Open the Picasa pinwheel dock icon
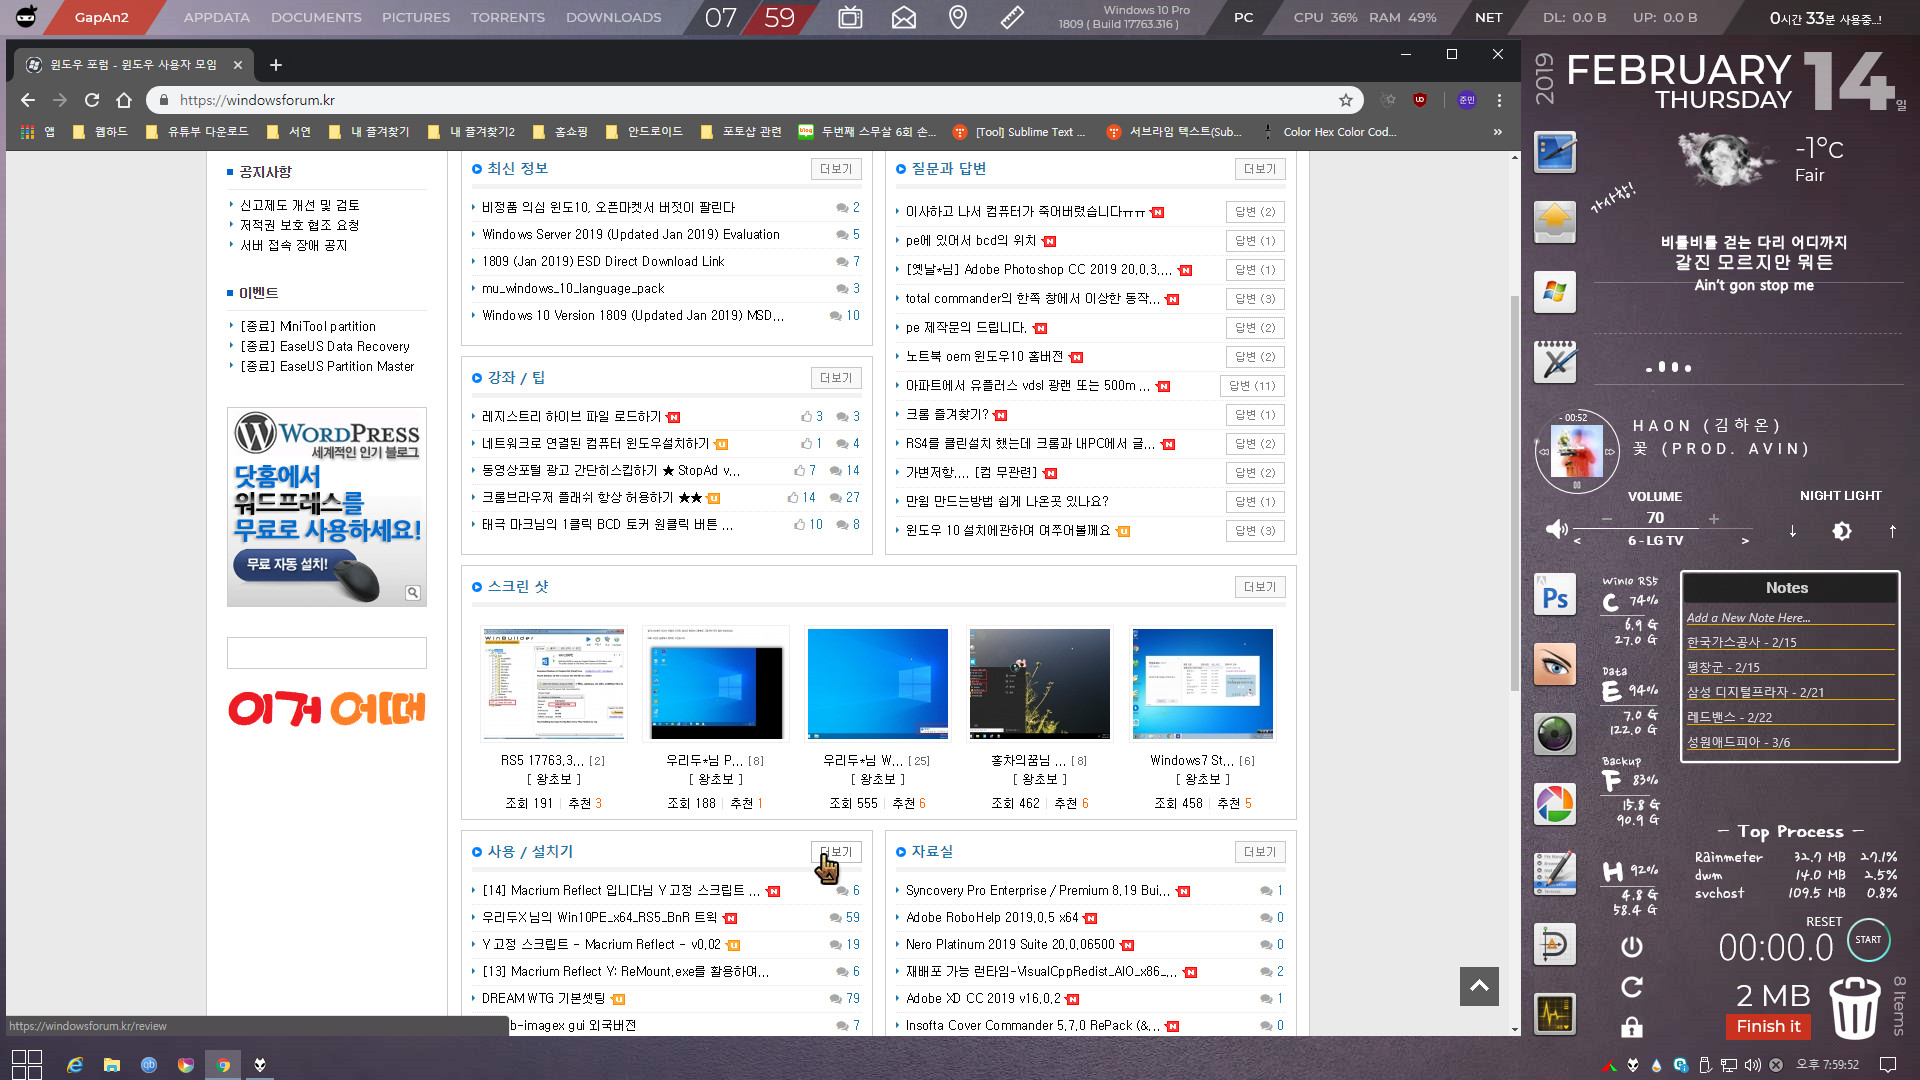The width and height of the screenshot is (1920, 1080). tap(1555, 804)
